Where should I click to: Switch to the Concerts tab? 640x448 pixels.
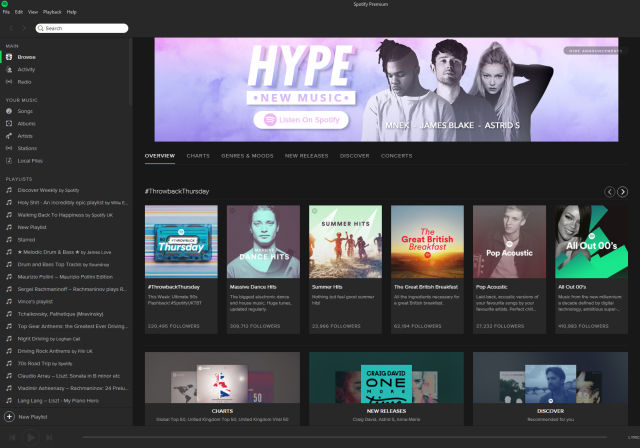[397, 156]
